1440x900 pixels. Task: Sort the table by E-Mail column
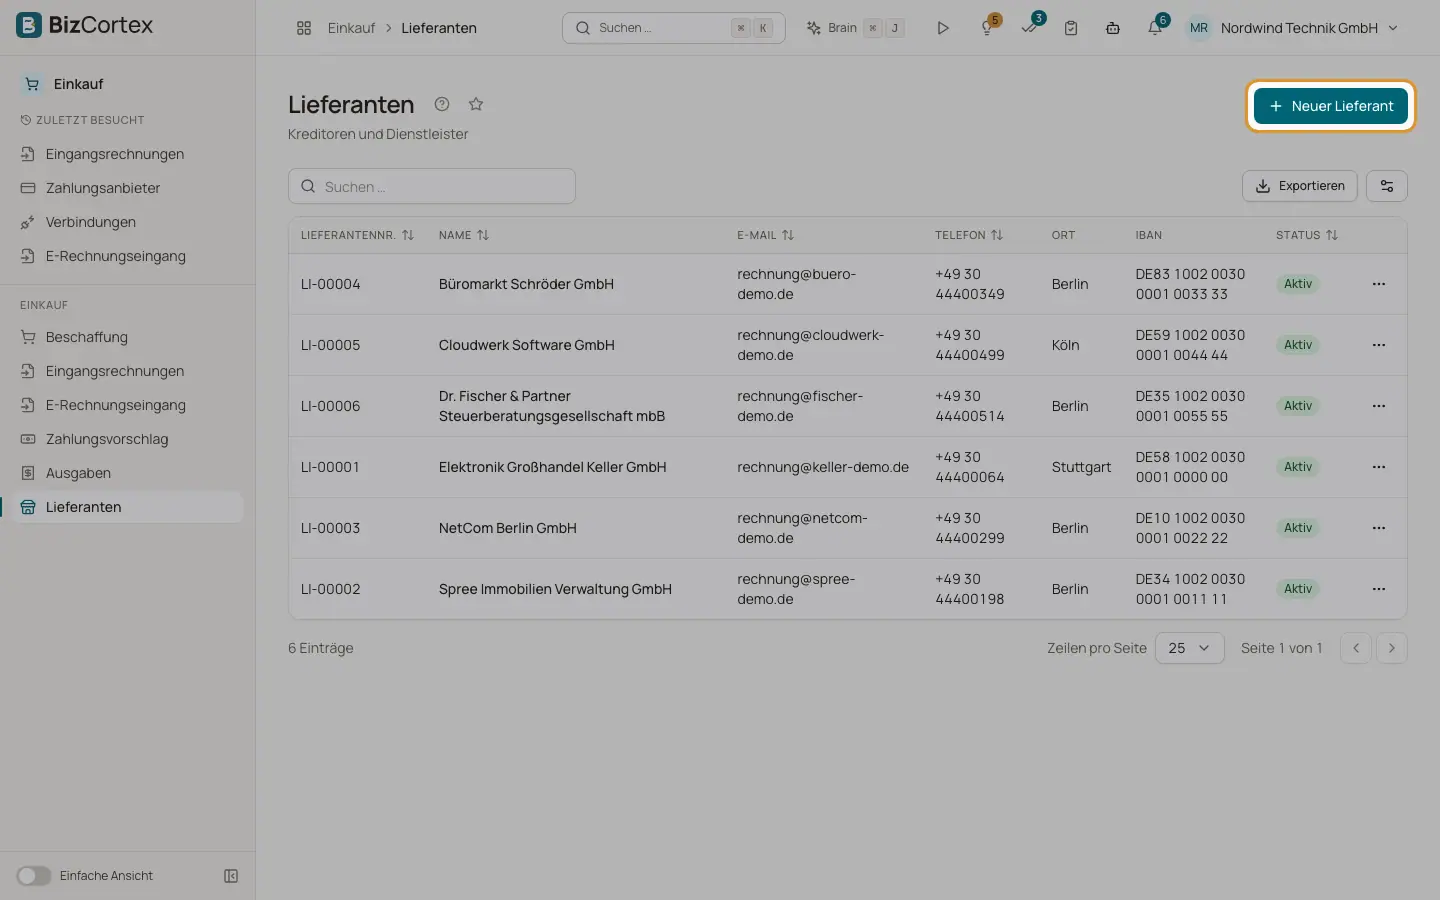click(x=765, y=235)
